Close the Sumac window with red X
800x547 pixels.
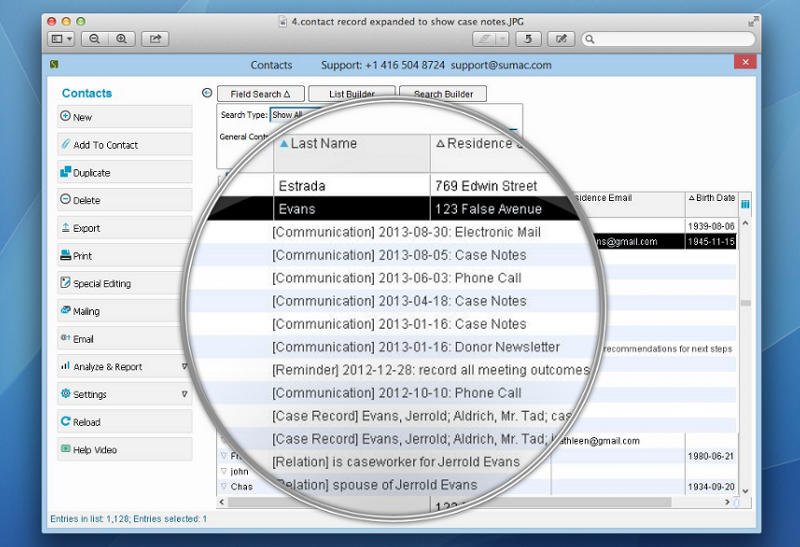[745, 62]
